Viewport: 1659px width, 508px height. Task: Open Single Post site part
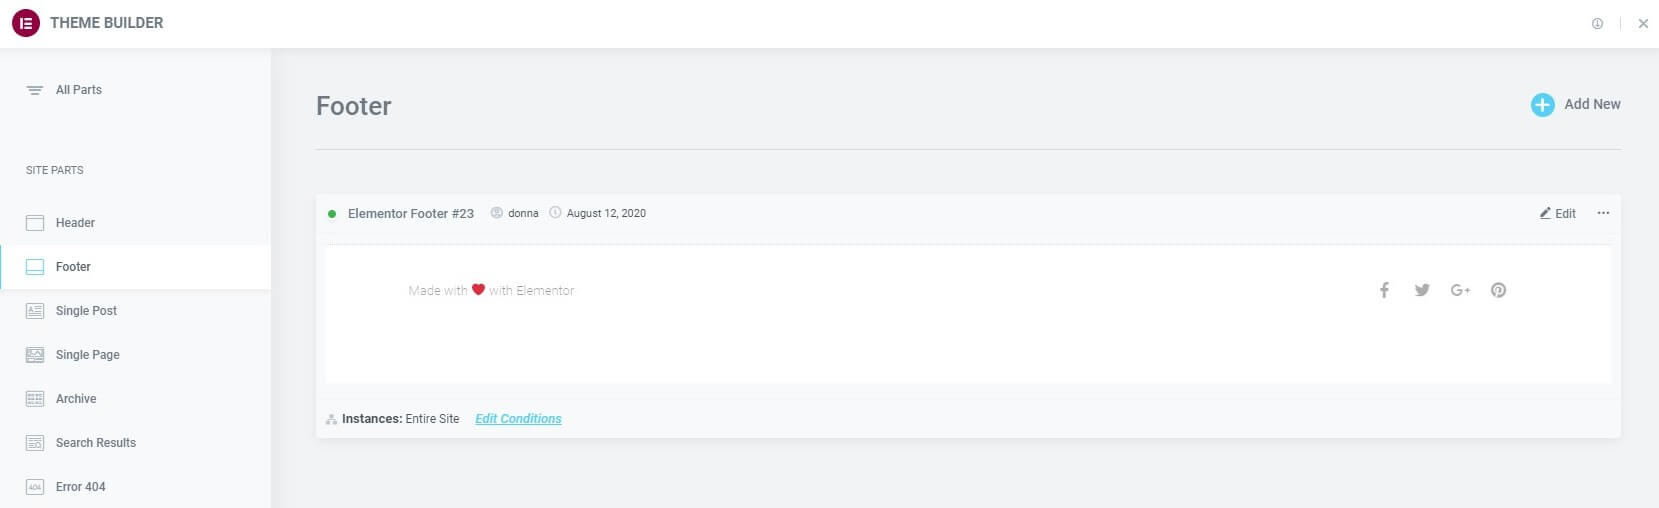point(86,311)
